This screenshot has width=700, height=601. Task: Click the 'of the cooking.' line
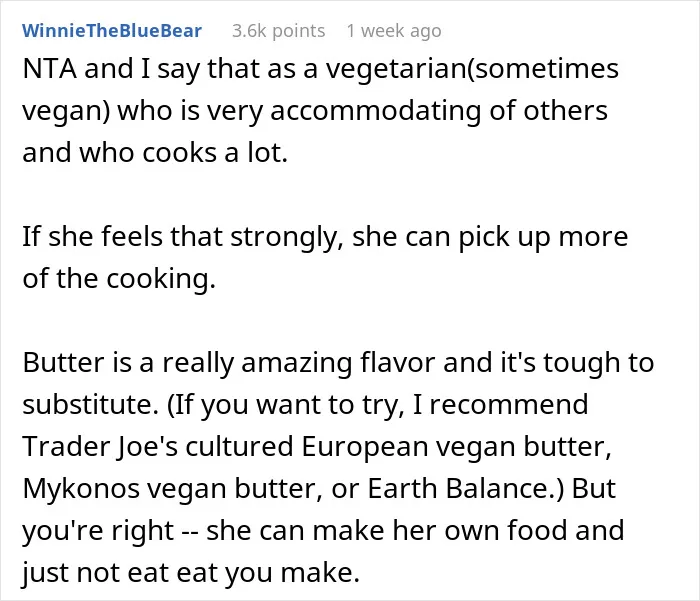coord(119,279)
